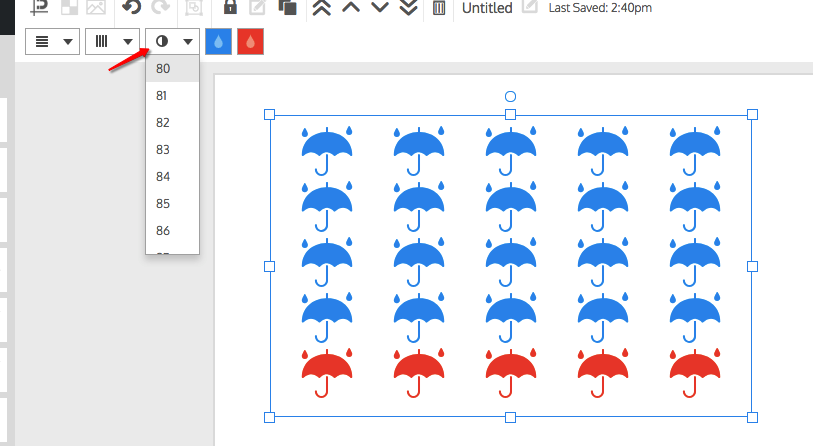Choose 83 from the opacity list
Viewport: 813px width, 446px height.
pos(163,150)
